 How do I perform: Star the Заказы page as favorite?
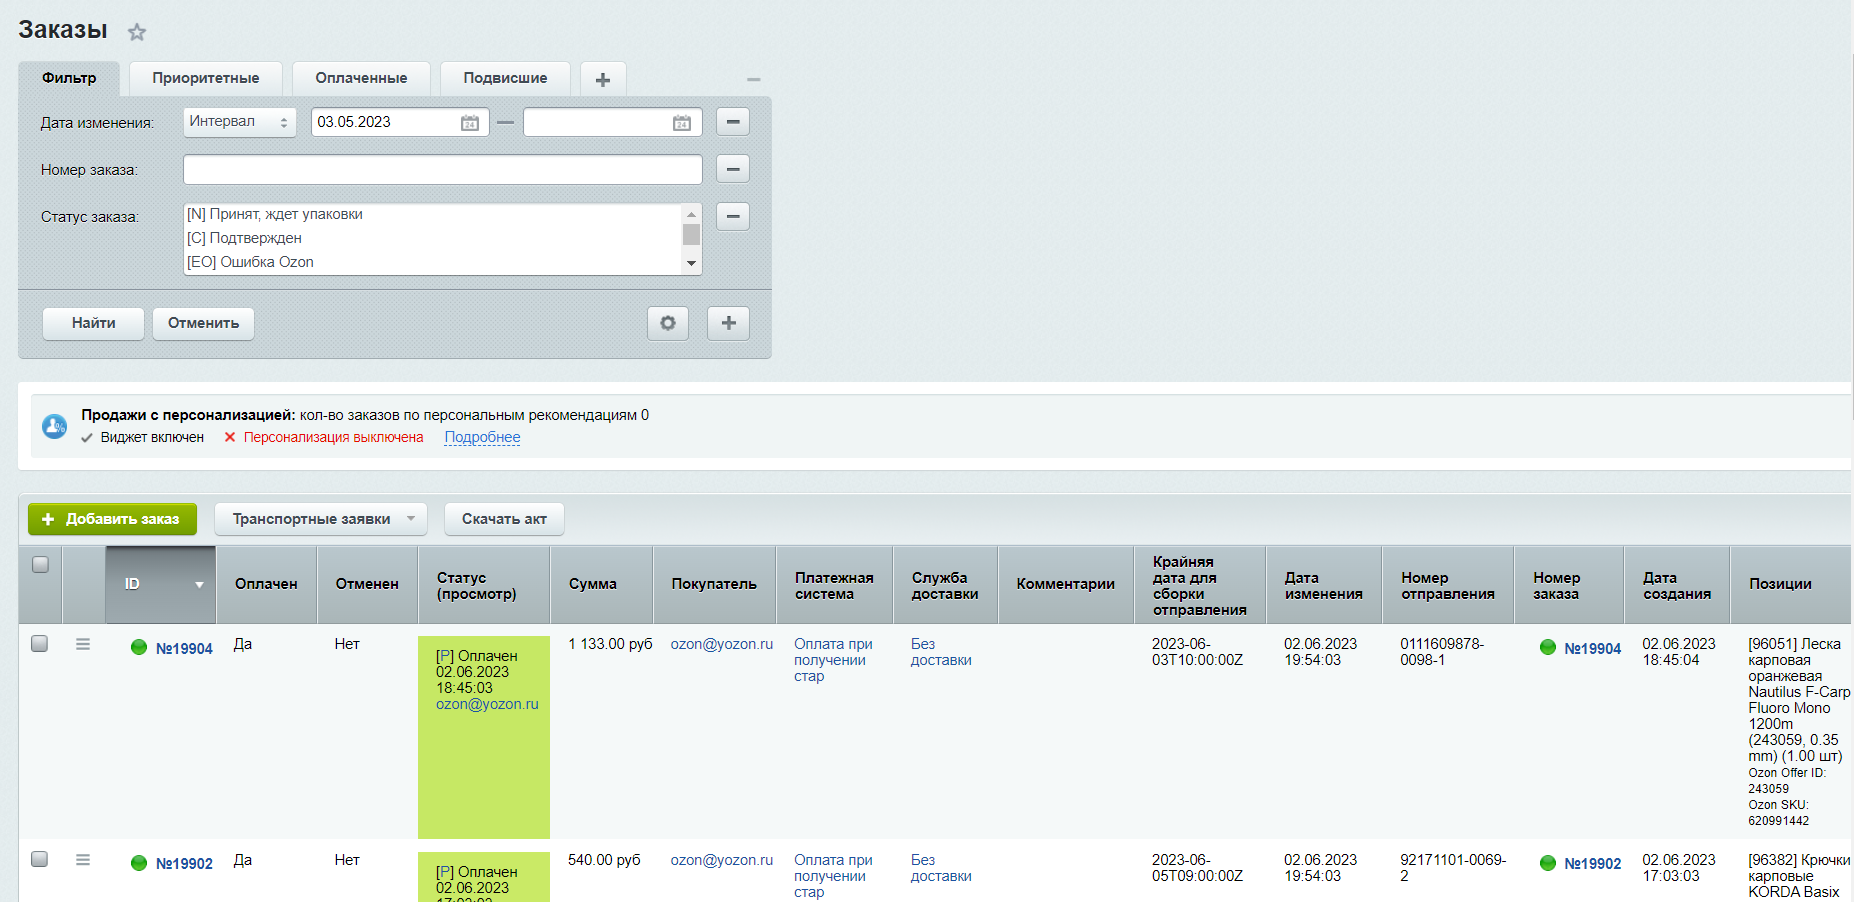tap(137, 32)
